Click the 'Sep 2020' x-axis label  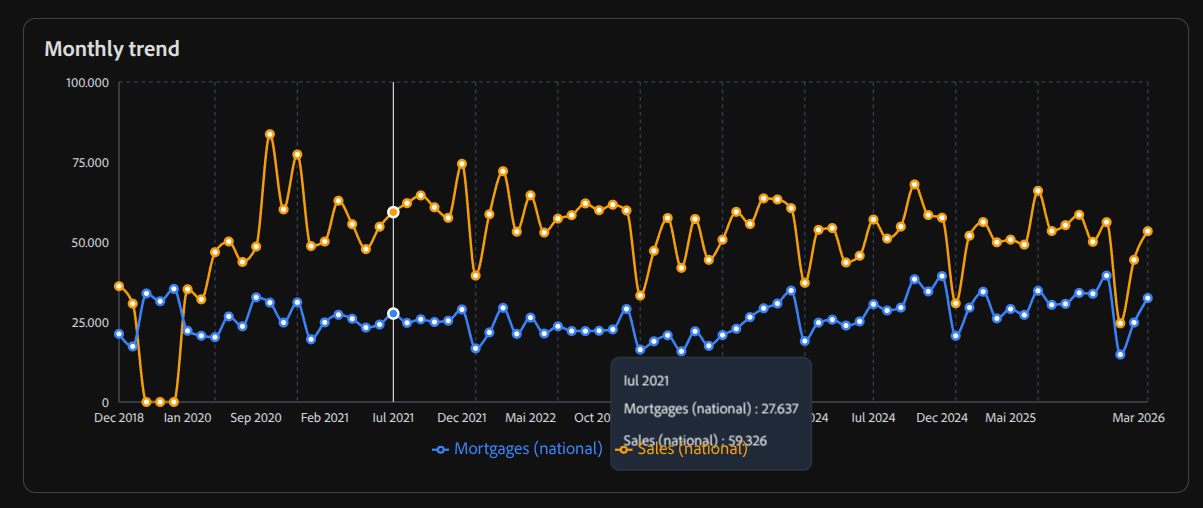click(x=256, y=418)
